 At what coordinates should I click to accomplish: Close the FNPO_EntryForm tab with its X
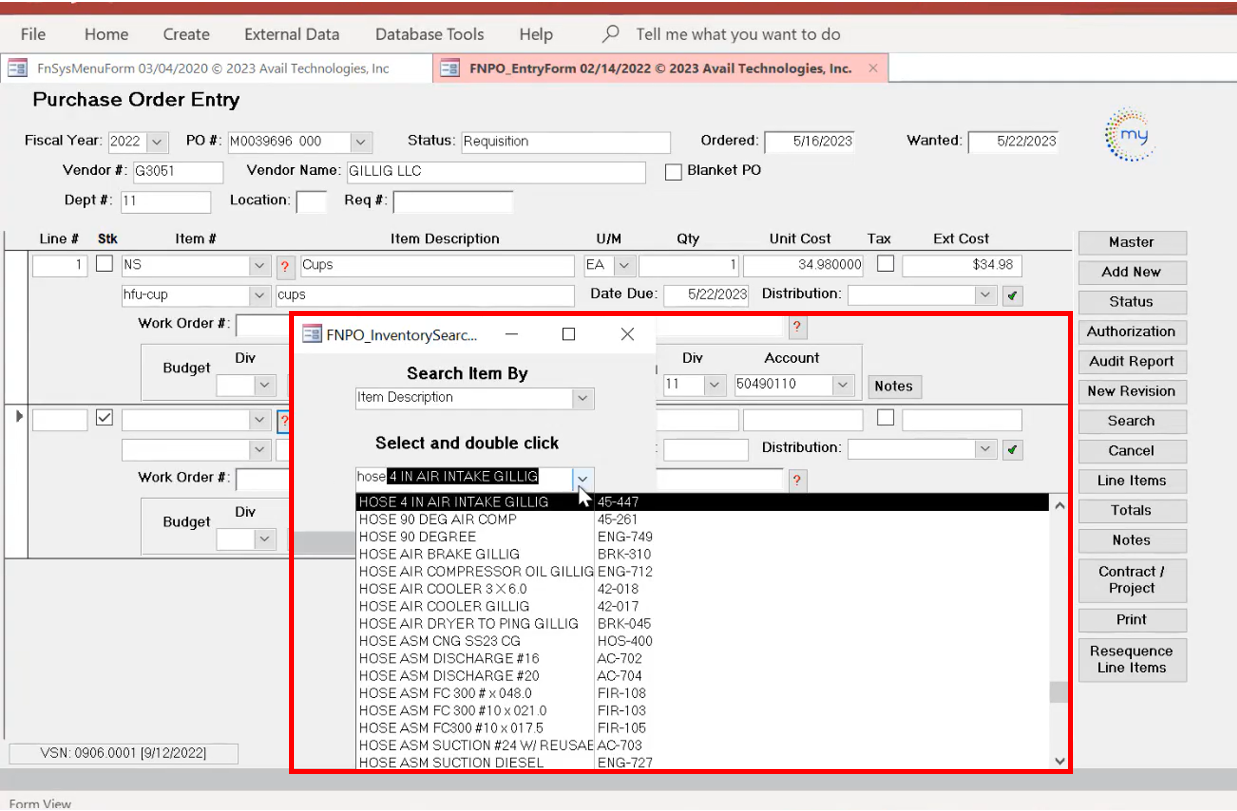(x=873, y=68)
